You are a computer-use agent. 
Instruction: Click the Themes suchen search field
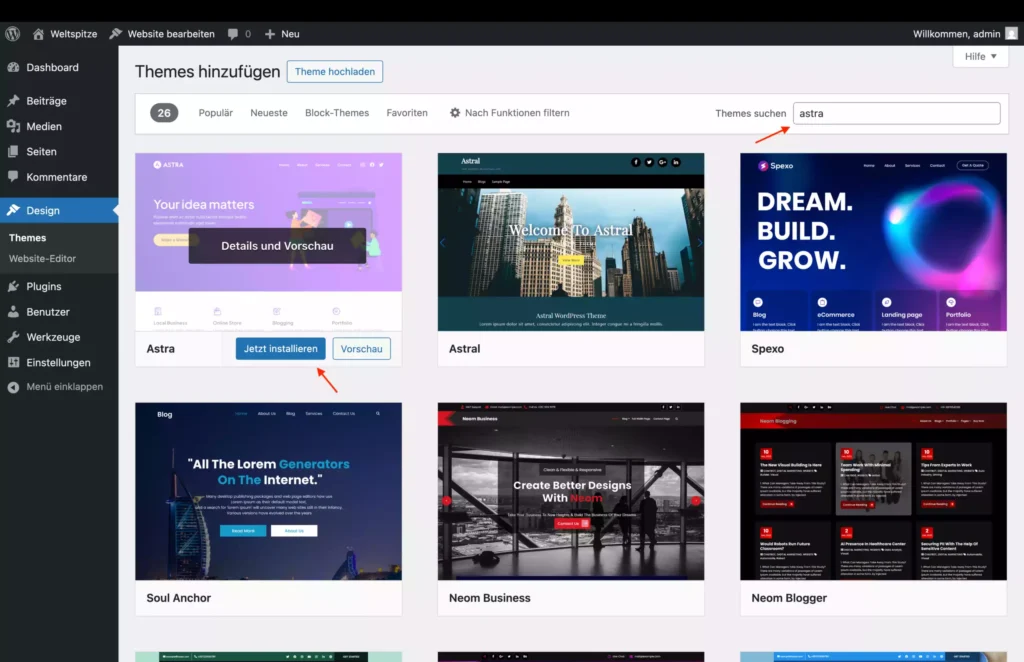(896, 114)
